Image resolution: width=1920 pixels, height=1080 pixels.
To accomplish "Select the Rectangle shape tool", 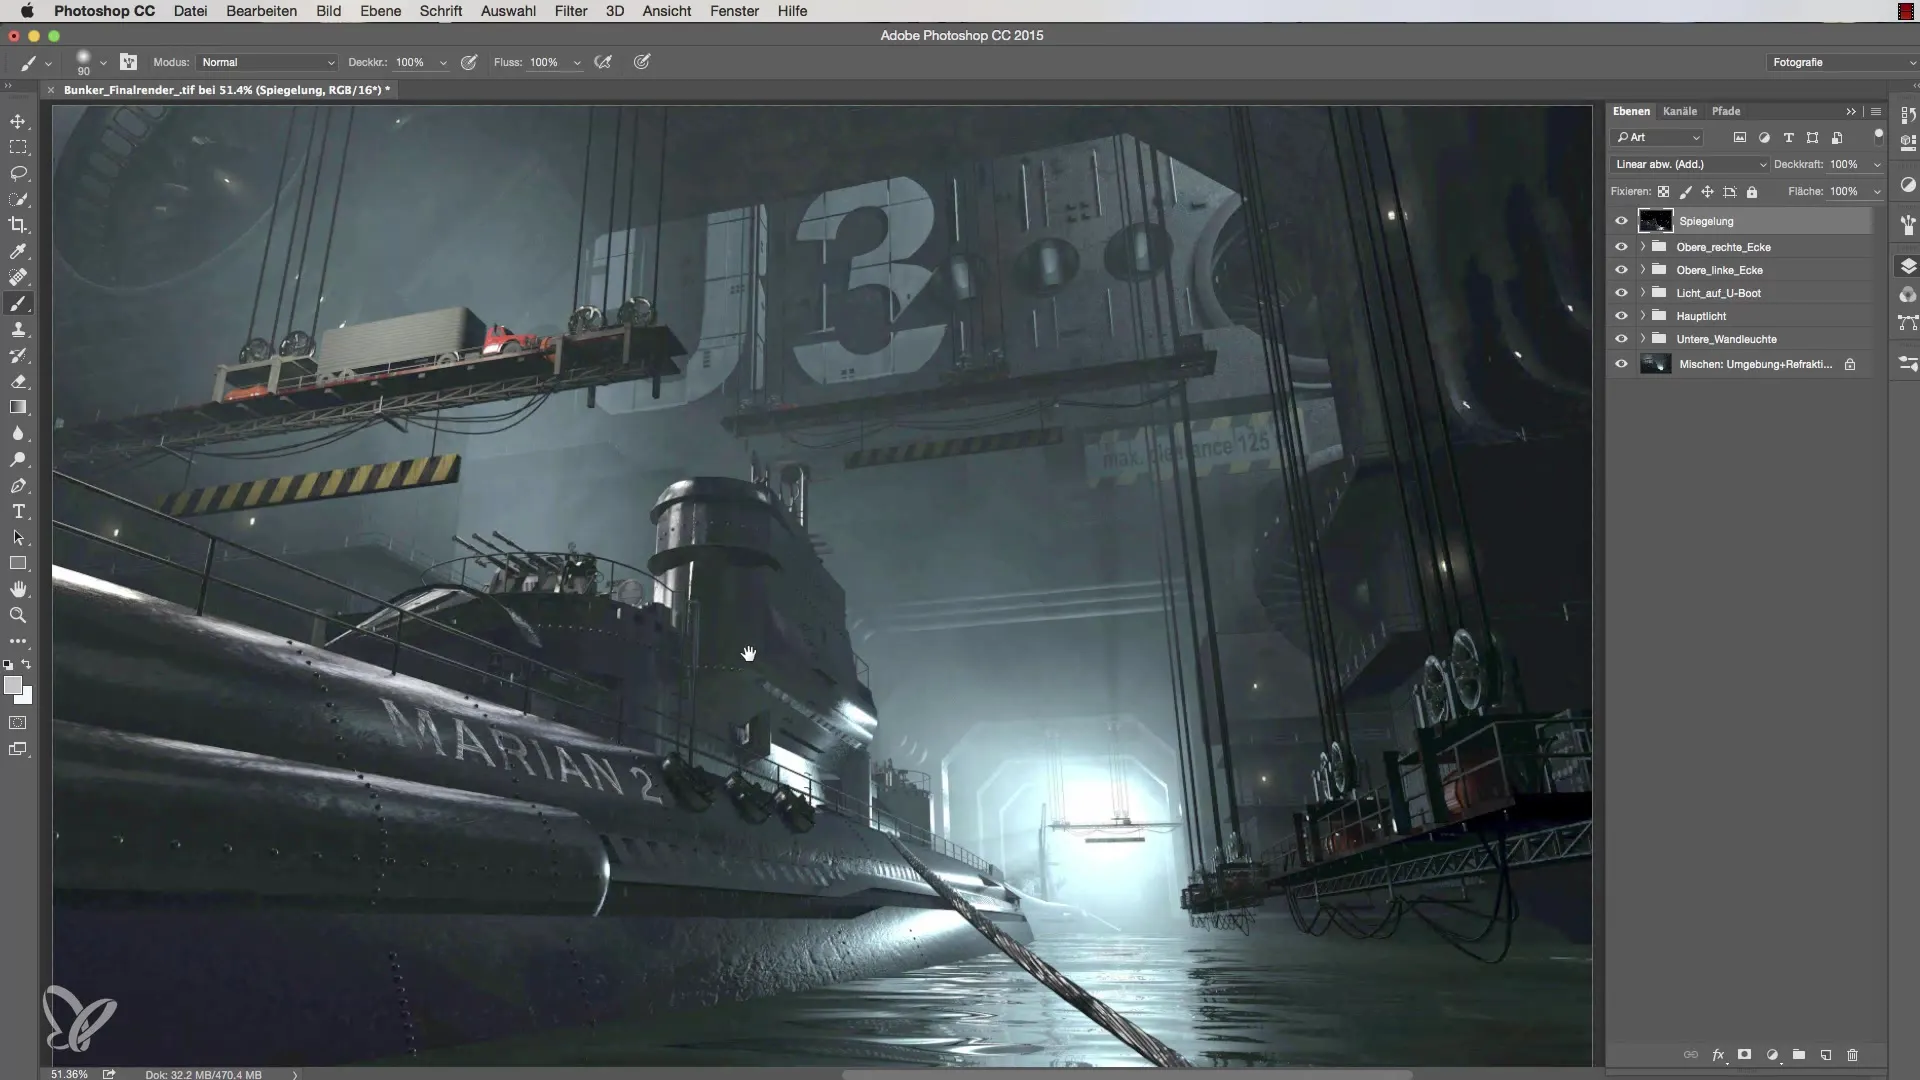I will 18,563.
